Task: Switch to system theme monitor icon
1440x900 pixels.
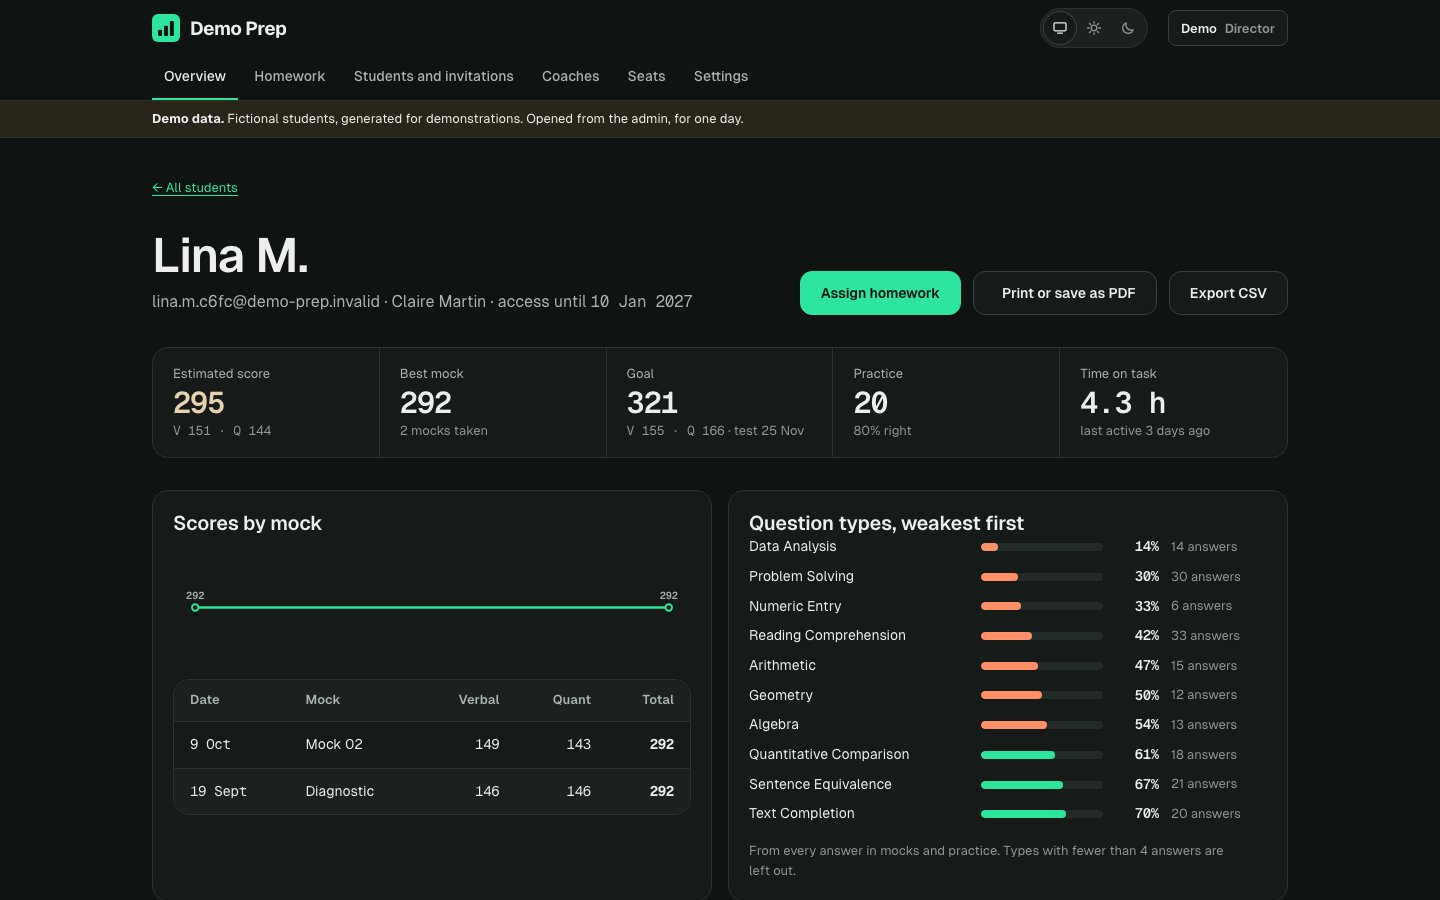Action: pos(1060,28)
